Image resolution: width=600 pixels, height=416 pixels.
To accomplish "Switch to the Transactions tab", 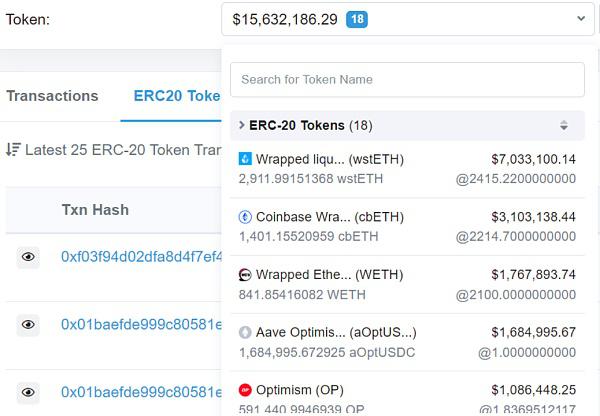I will 52,96.
